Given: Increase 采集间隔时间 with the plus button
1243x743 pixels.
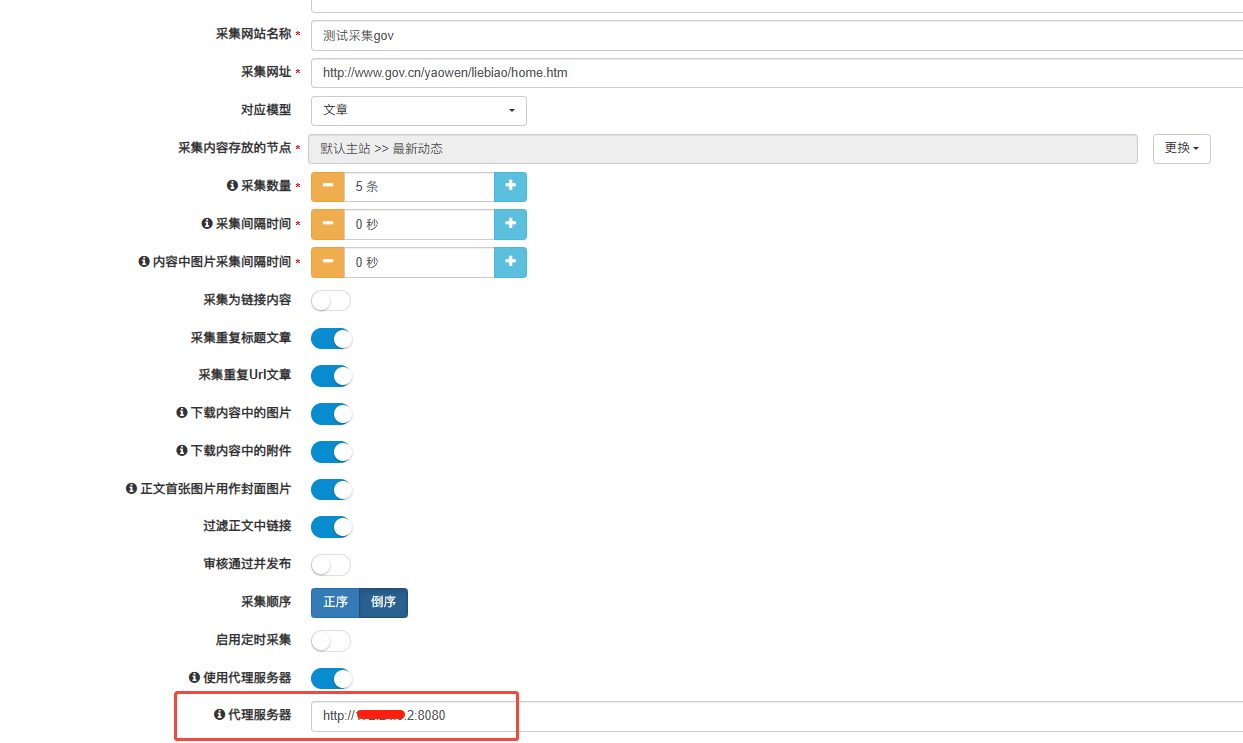Looking at the screenshot, I should 510,225.
